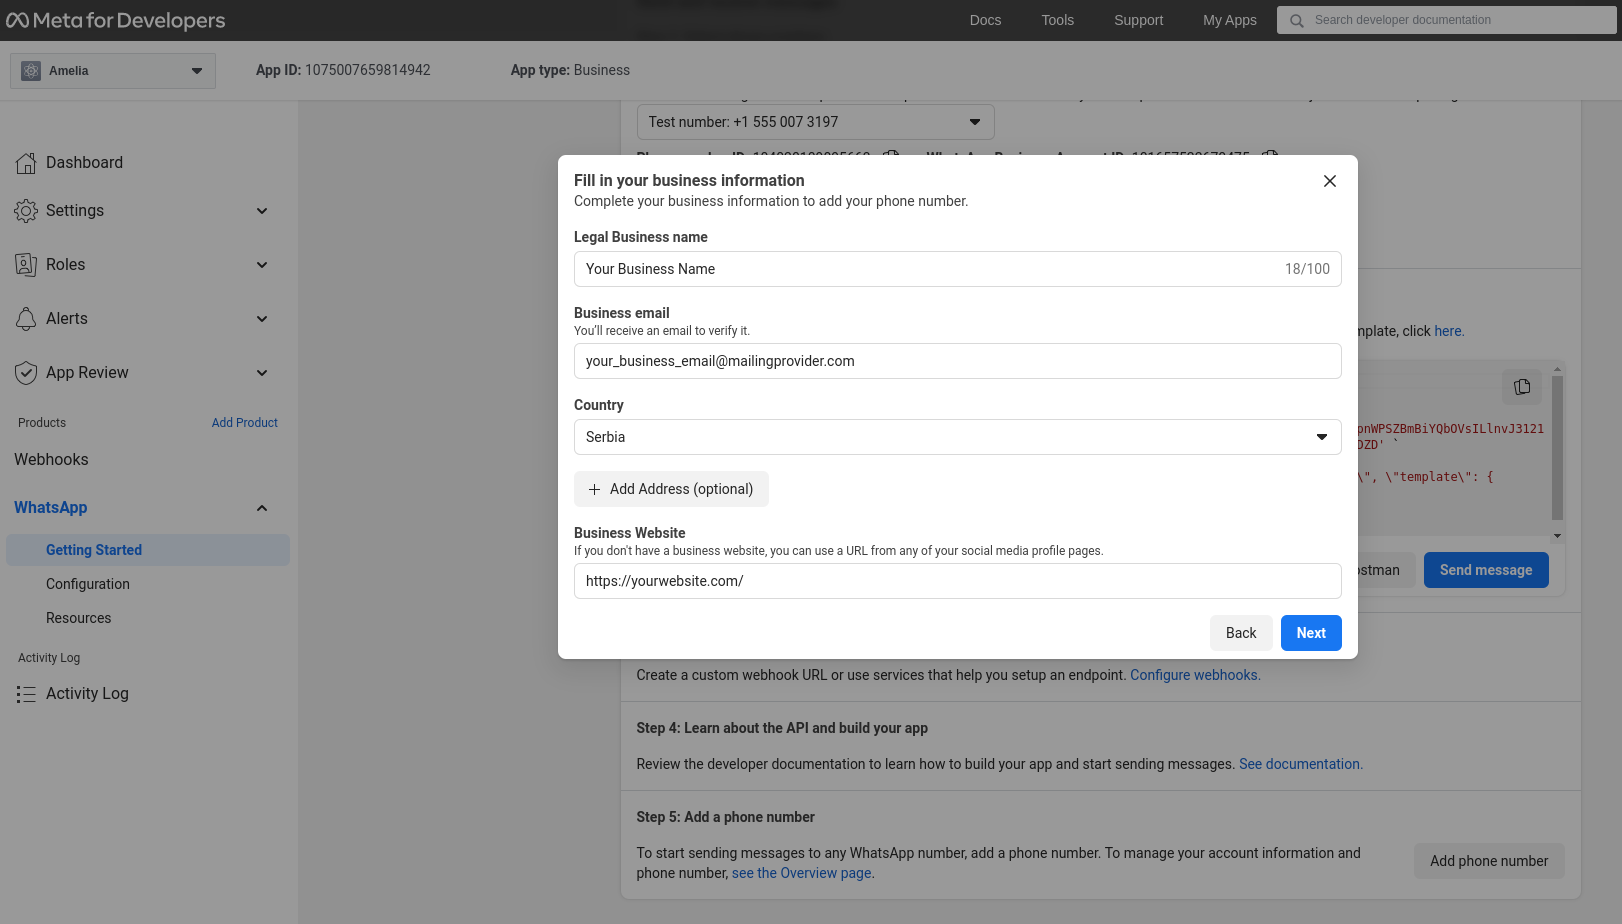Click the Search developer documentation field
Screen dimensions: 1622x924
[1447, 20]
